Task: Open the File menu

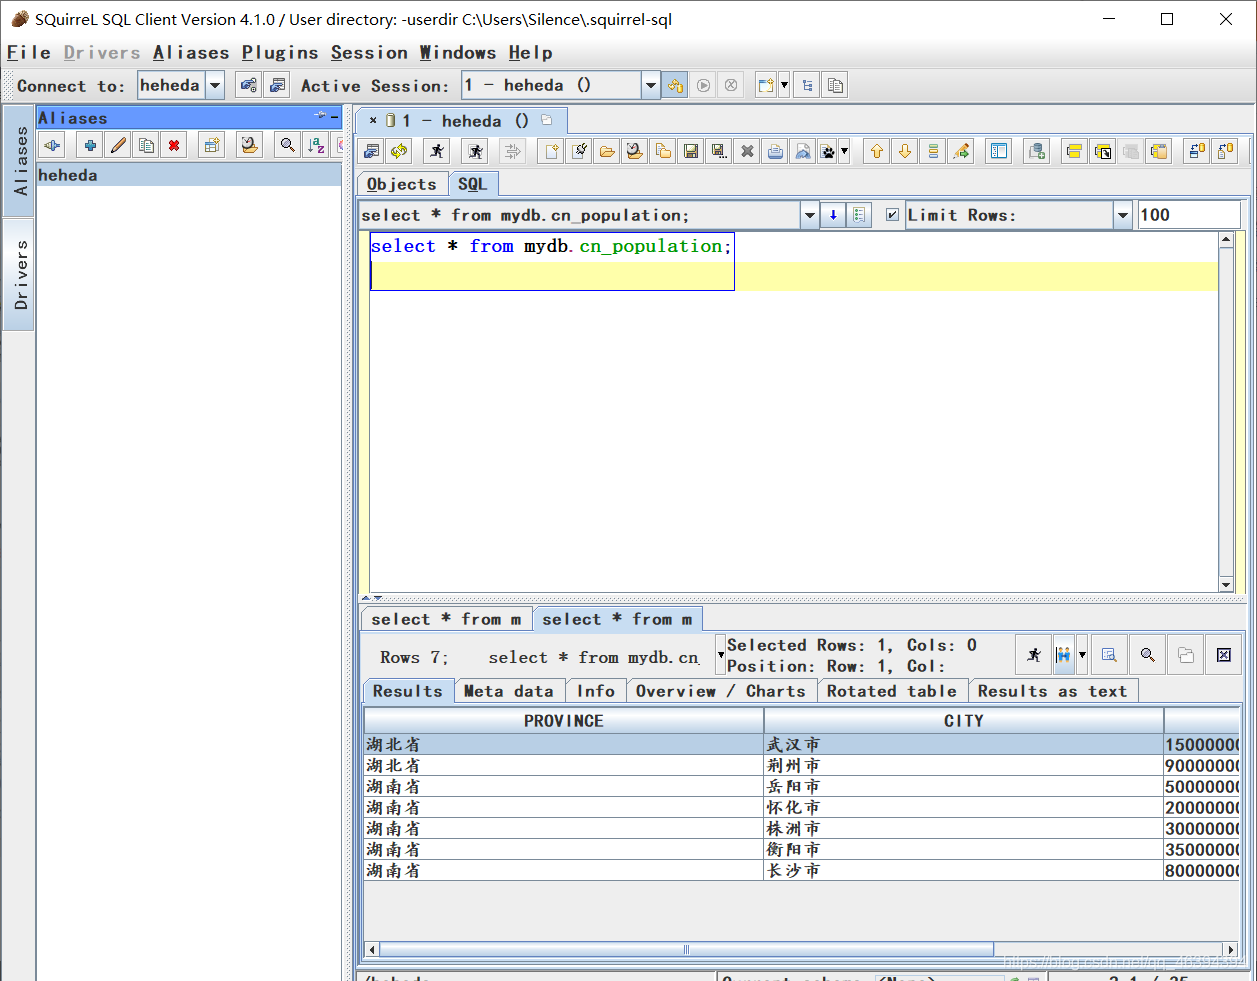Action: 28,53
